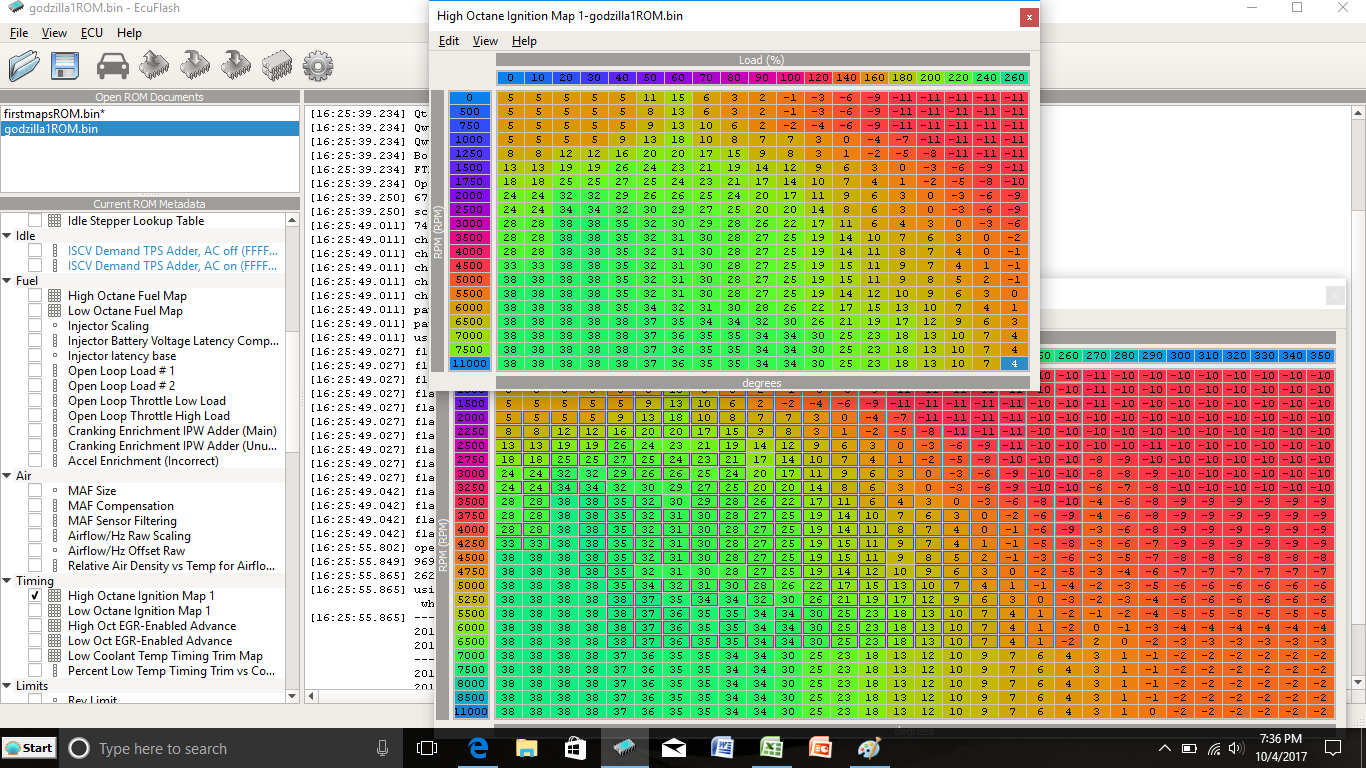Click the car vehicle icon in toolbar
The image size is (1366, 768).
tap(113, 66)
